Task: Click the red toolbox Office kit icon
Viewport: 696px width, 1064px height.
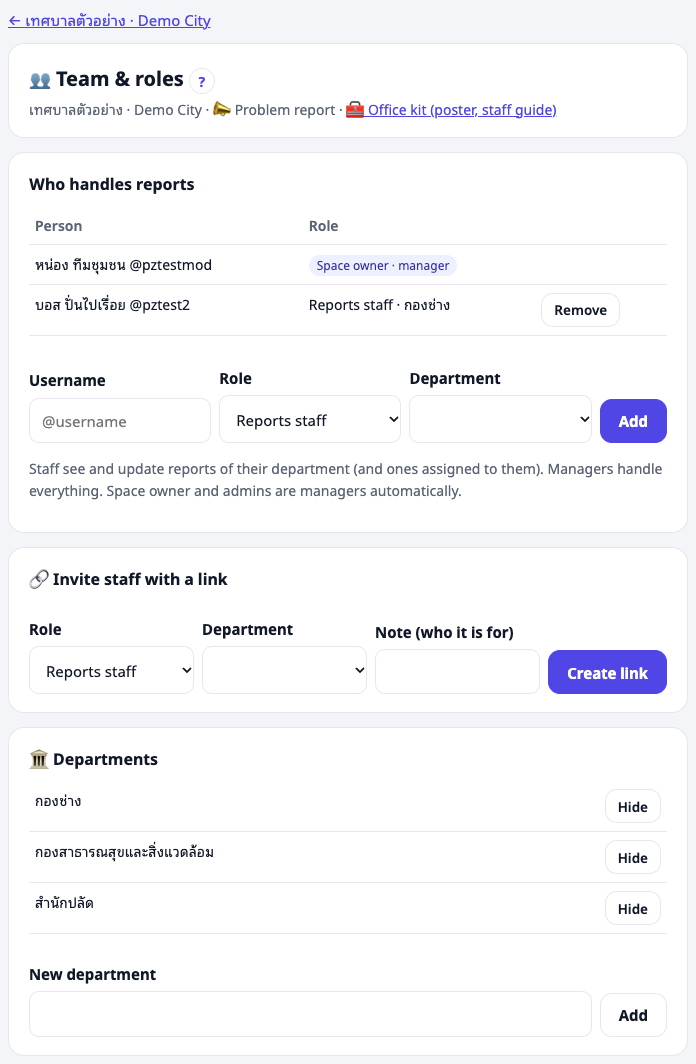Action: point(355,109)
